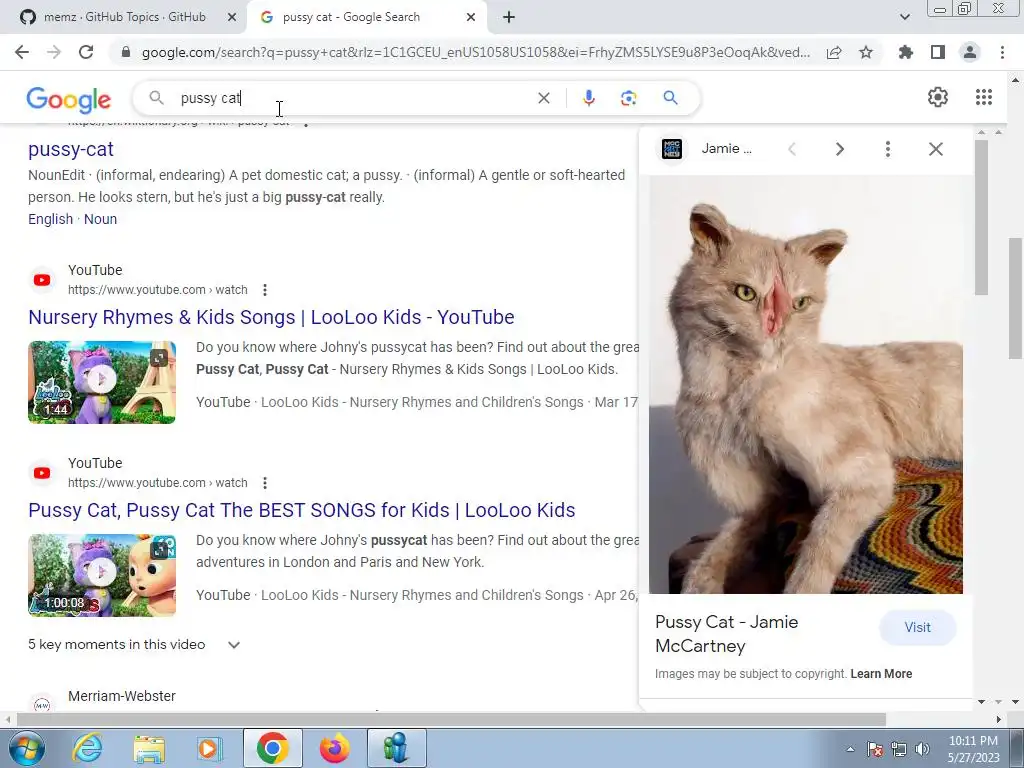1024x768 pixels.
Task: Open Google quick settings gear
Action: [938, 97]
